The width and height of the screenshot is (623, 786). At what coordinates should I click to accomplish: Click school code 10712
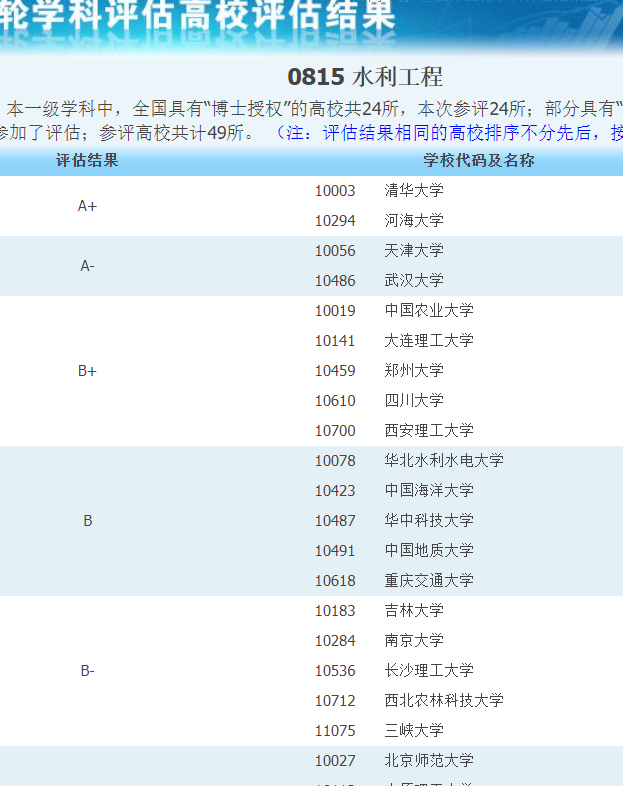click(x=335, y=701)
